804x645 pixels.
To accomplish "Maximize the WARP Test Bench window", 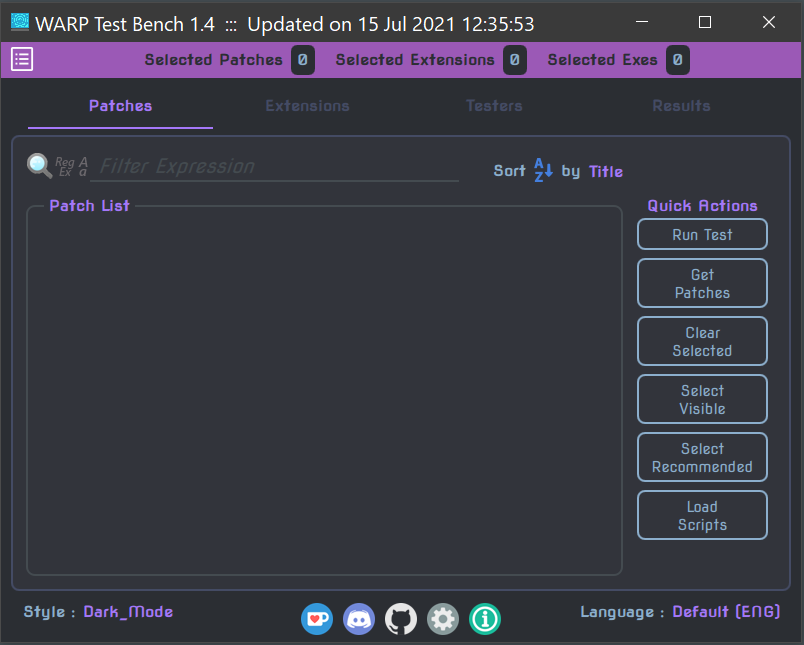I will pyautogui.click(x=705, y=22).
